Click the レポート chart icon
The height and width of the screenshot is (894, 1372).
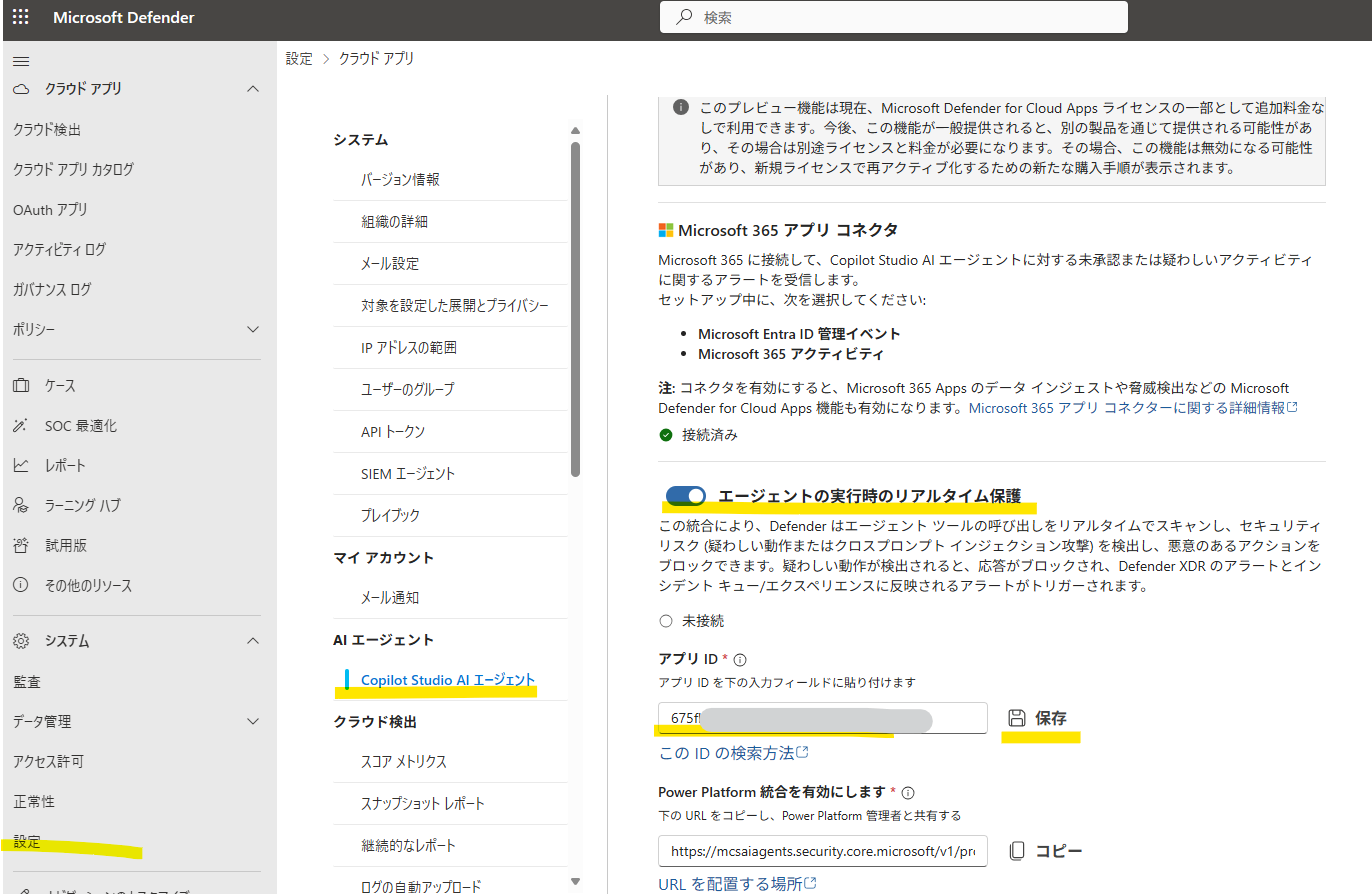21,466
